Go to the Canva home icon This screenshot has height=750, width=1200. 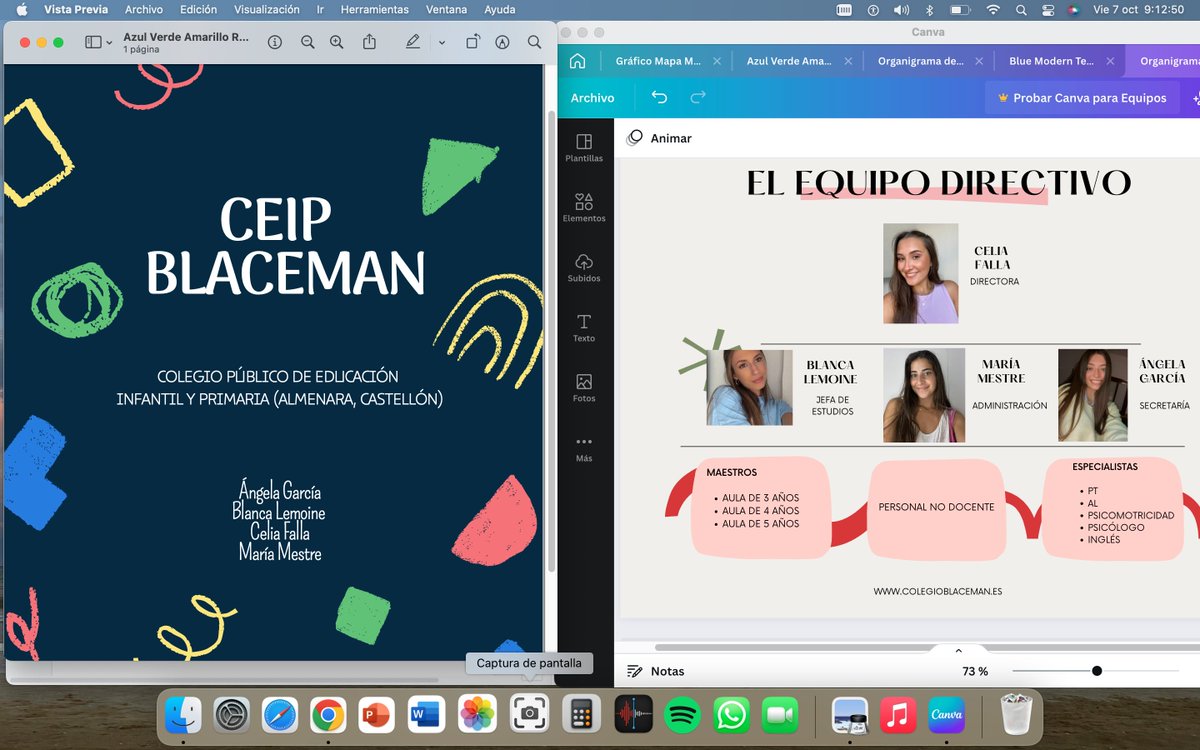pyautogui.click(x=577, y=61)
